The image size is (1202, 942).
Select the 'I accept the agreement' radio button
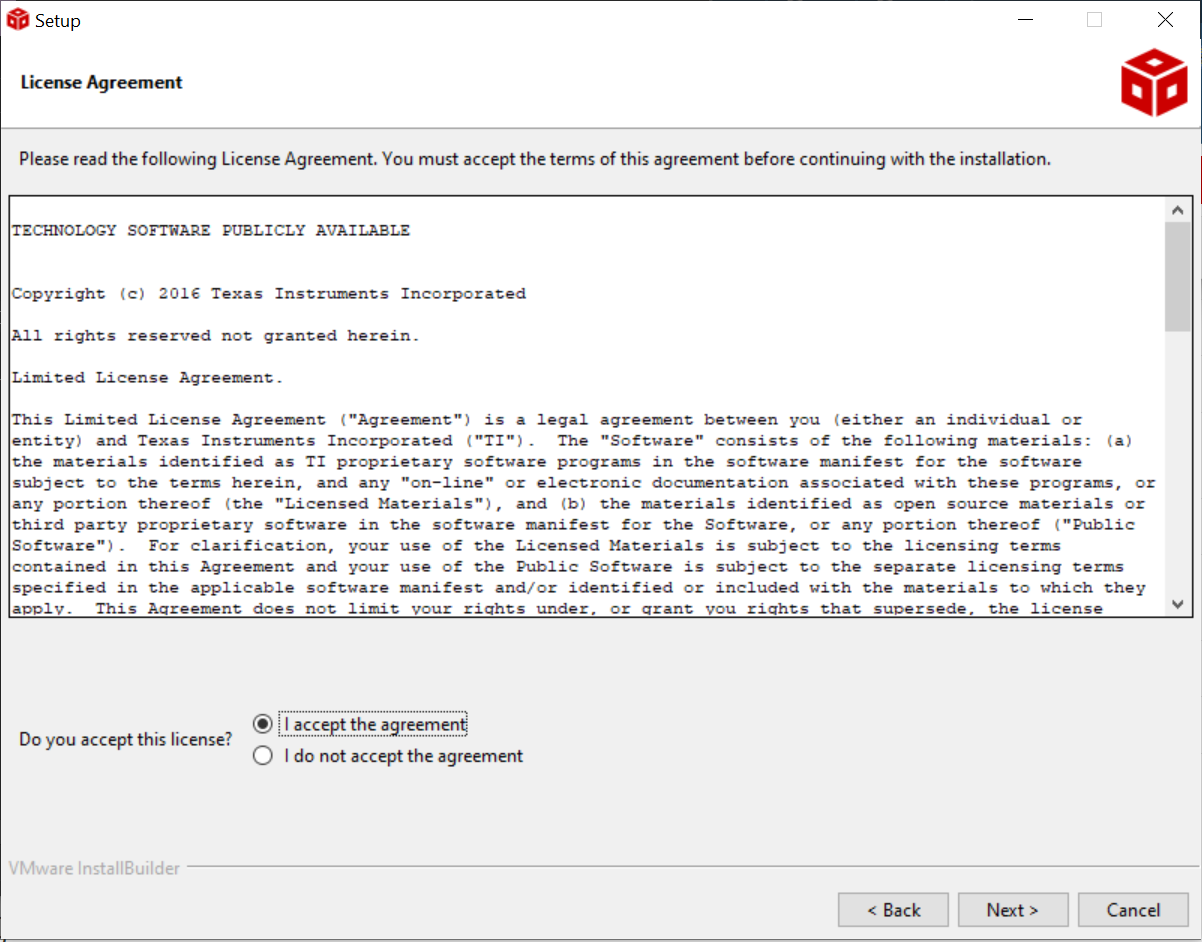(262, 723)
